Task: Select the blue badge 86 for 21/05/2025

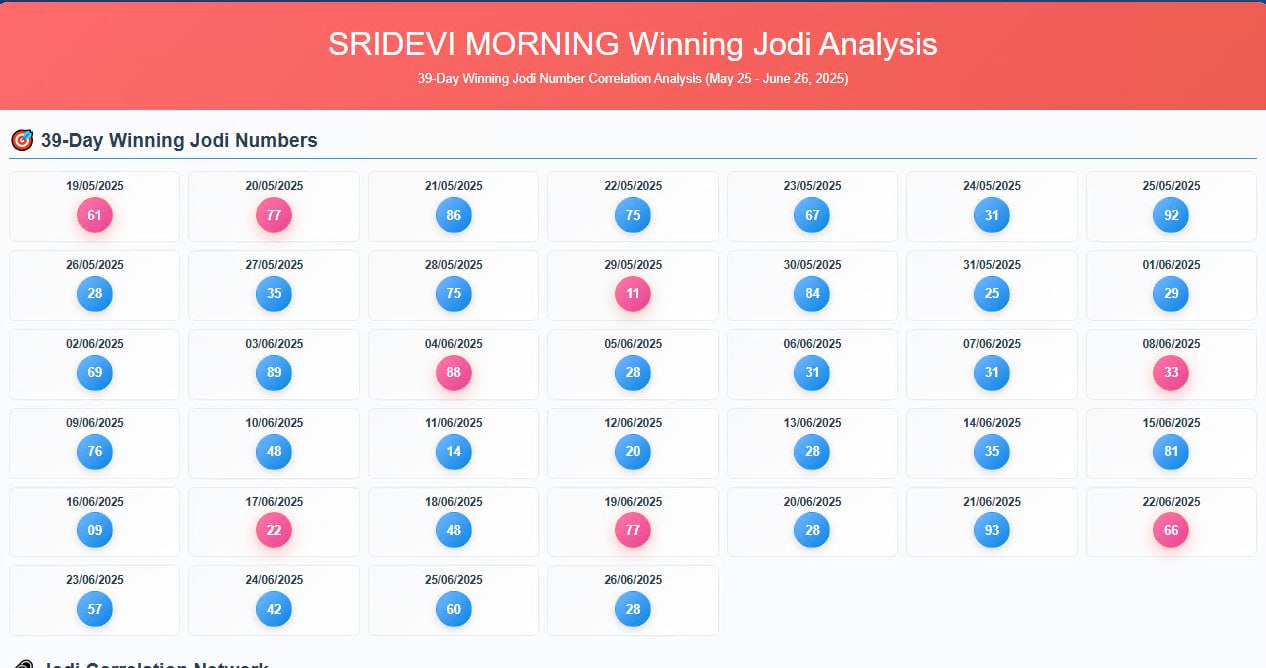Action: coord(453,215)
